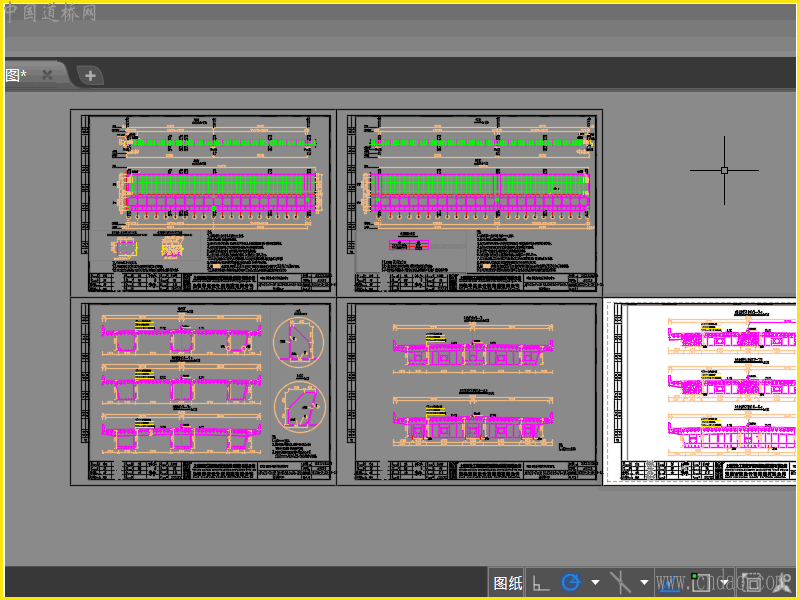Image resolution: width=800 pixels, height=600 pixels.
Task: Click the bottom-right cross-section sheet
Action: coord(470,392)
